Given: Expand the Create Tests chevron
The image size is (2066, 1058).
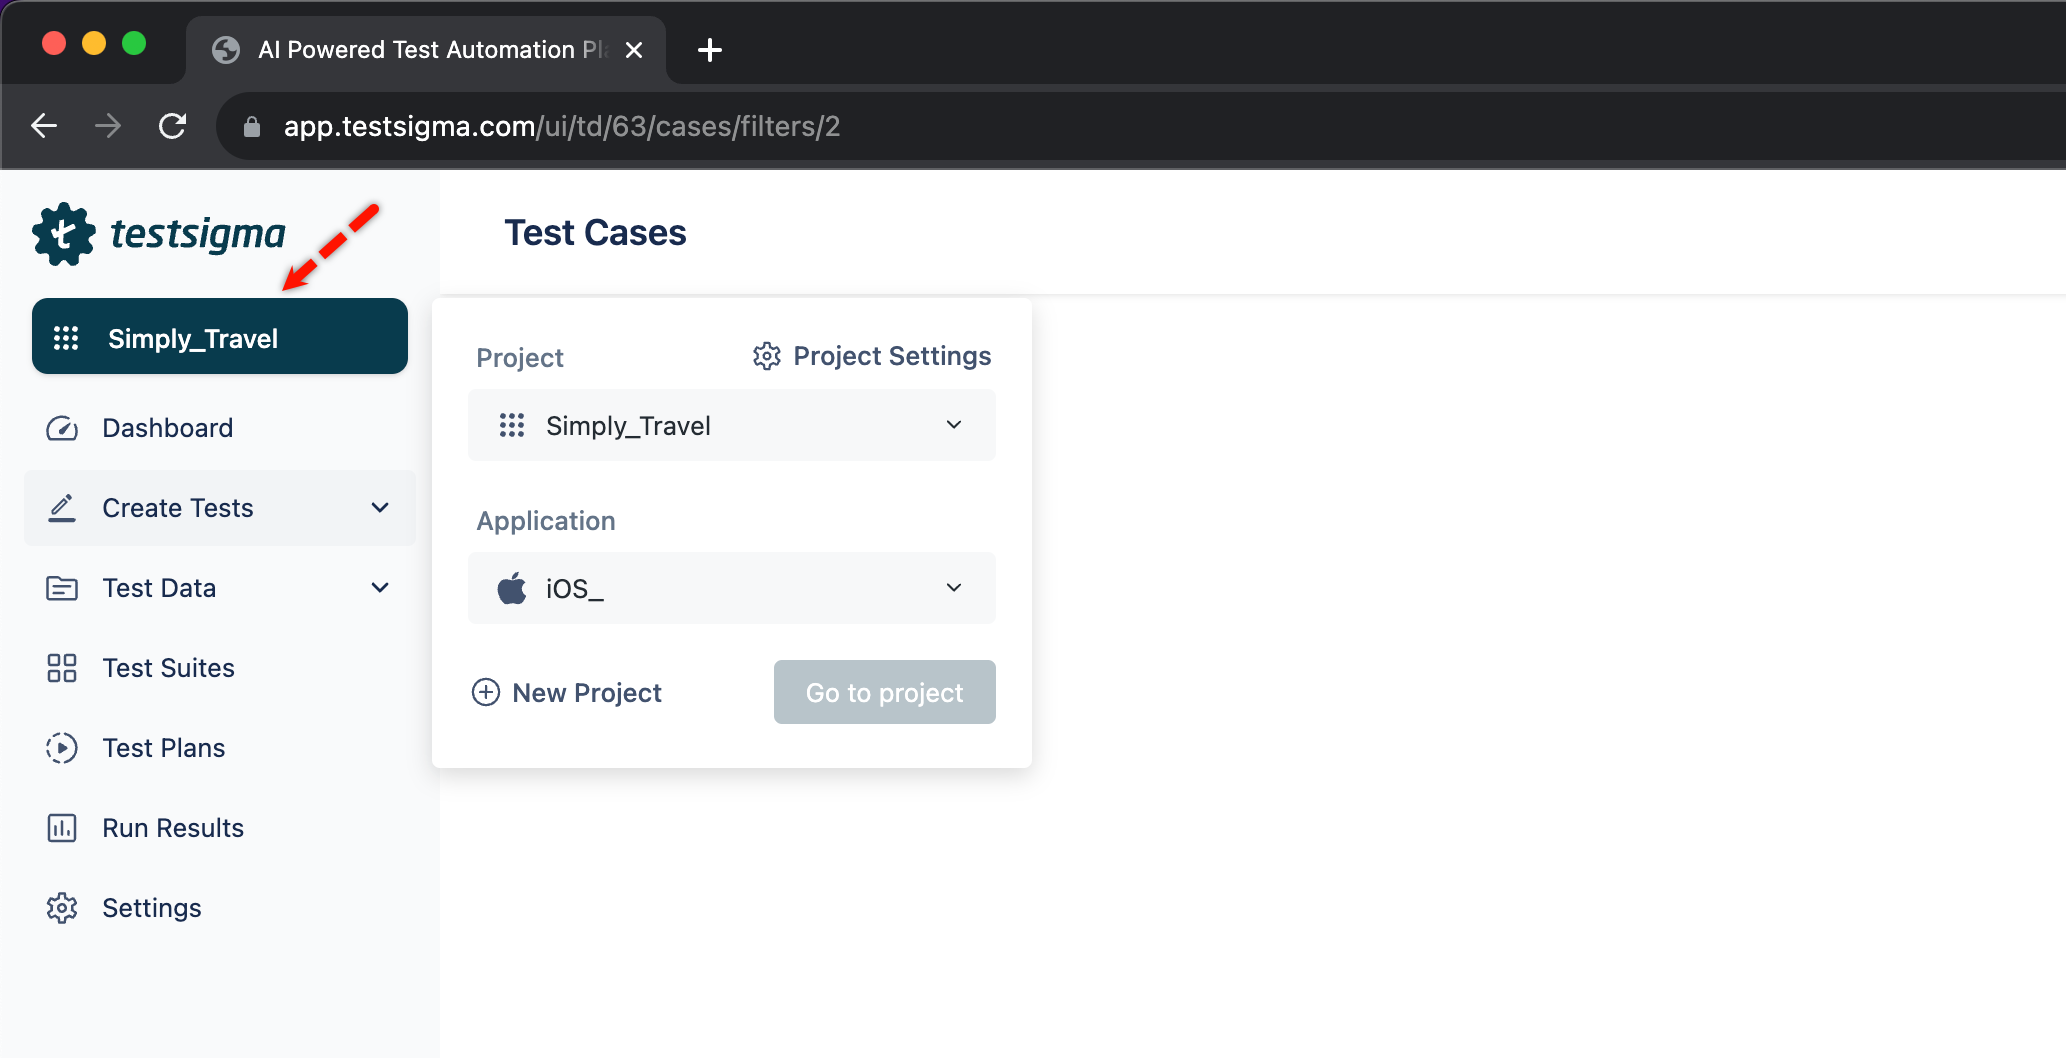Looking at the screenshot, I should coord(380,508).
